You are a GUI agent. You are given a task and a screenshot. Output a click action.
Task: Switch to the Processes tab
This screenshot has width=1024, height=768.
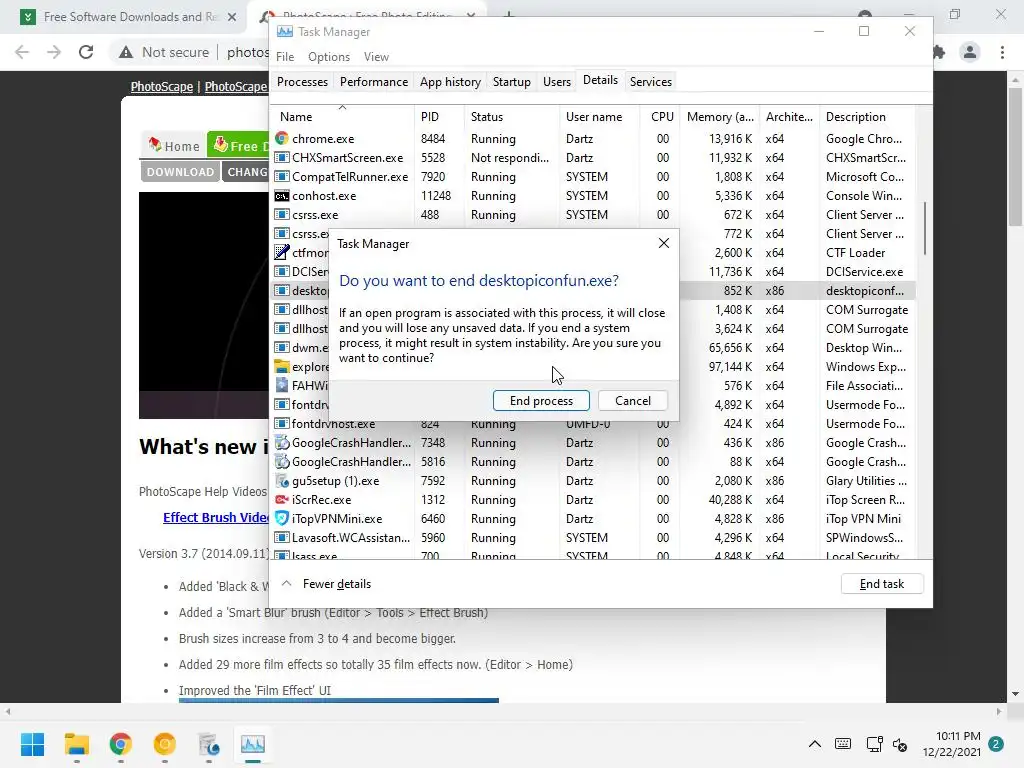pos(302,82)
